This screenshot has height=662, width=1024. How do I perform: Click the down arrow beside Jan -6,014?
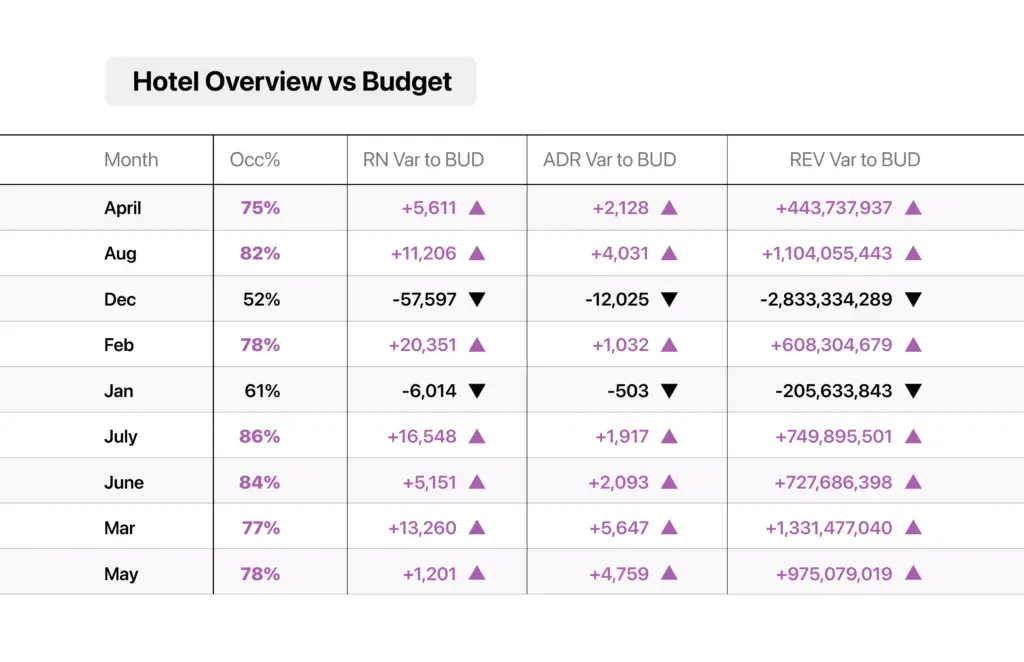pyautogui.click(x=477, y=391)
